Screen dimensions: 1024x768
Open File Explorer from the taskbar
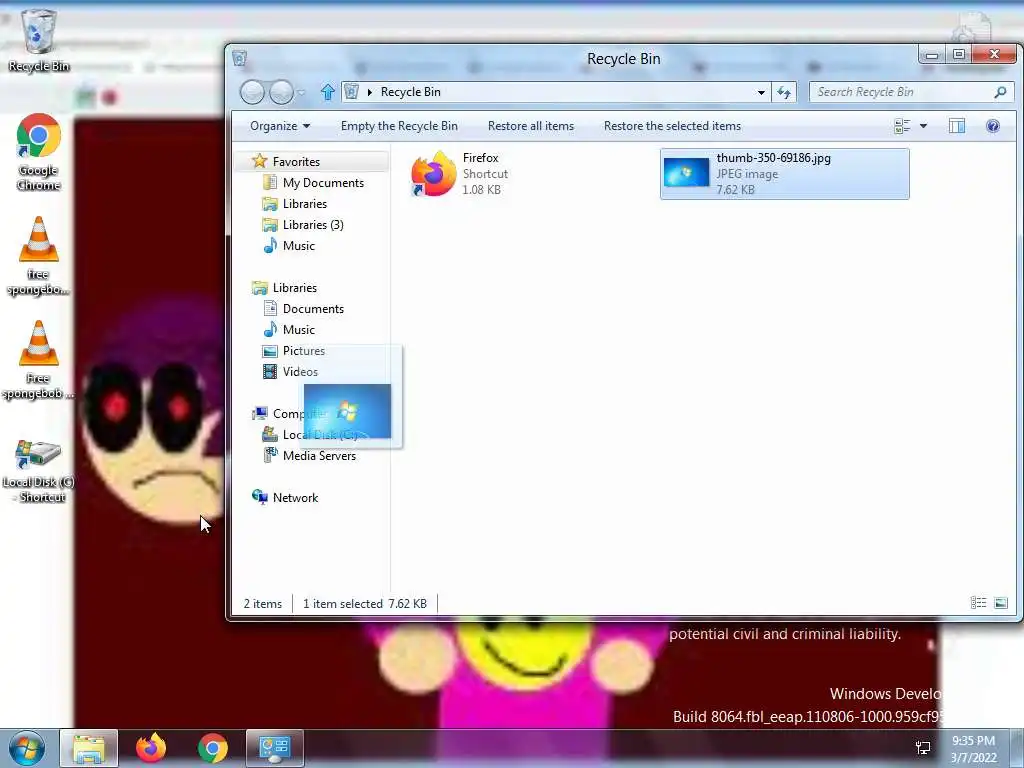(x=89, y=748)
